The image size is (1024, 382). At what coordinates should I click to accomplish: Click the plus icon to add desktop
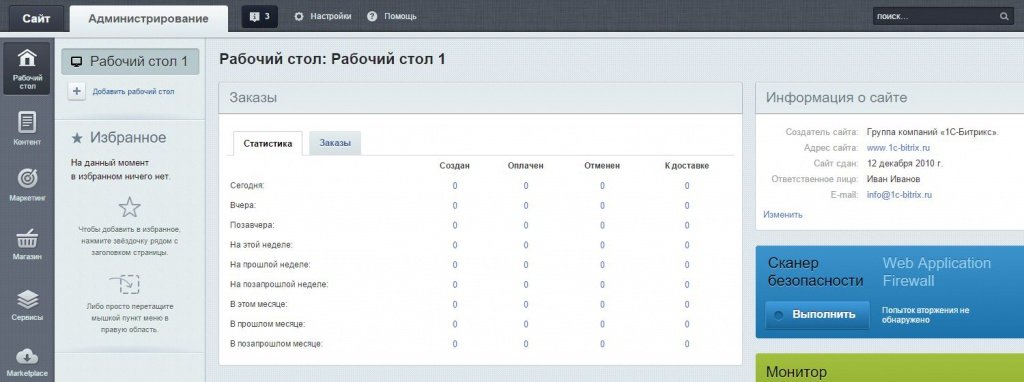pyautogui.click(x=76, y=91)
